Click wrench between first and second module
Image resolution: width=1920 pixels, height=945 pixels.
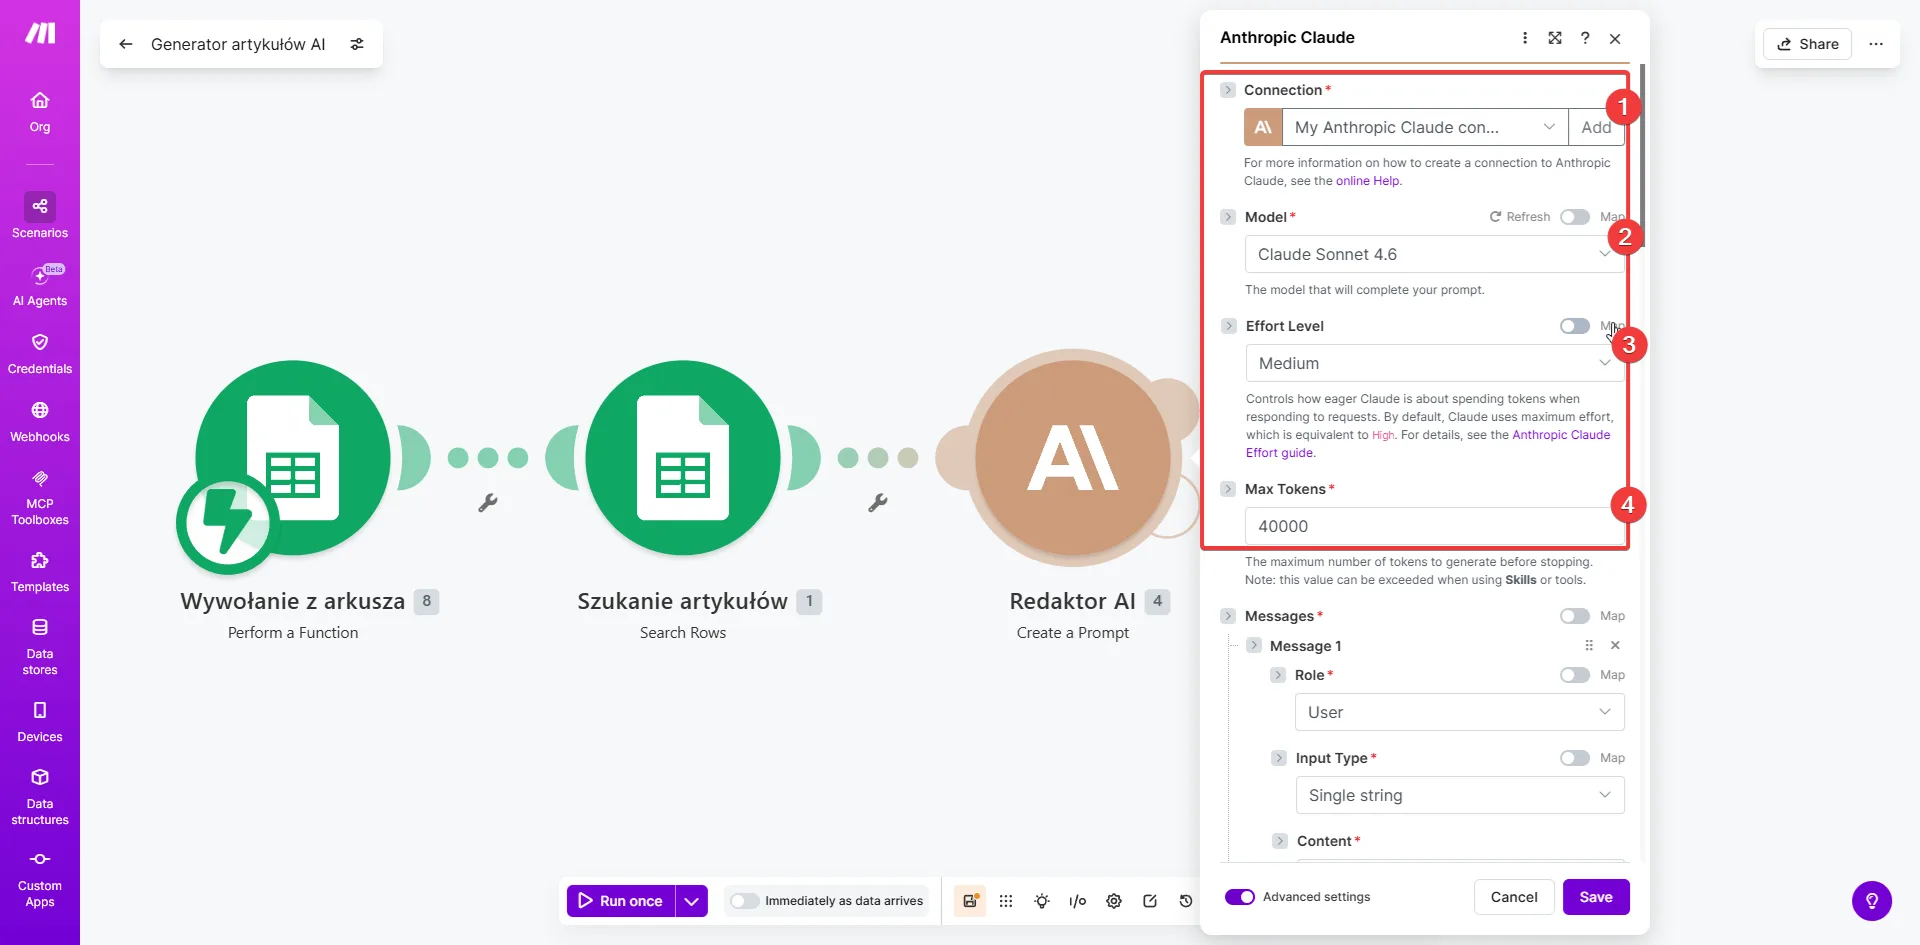[x=488, y=503]
